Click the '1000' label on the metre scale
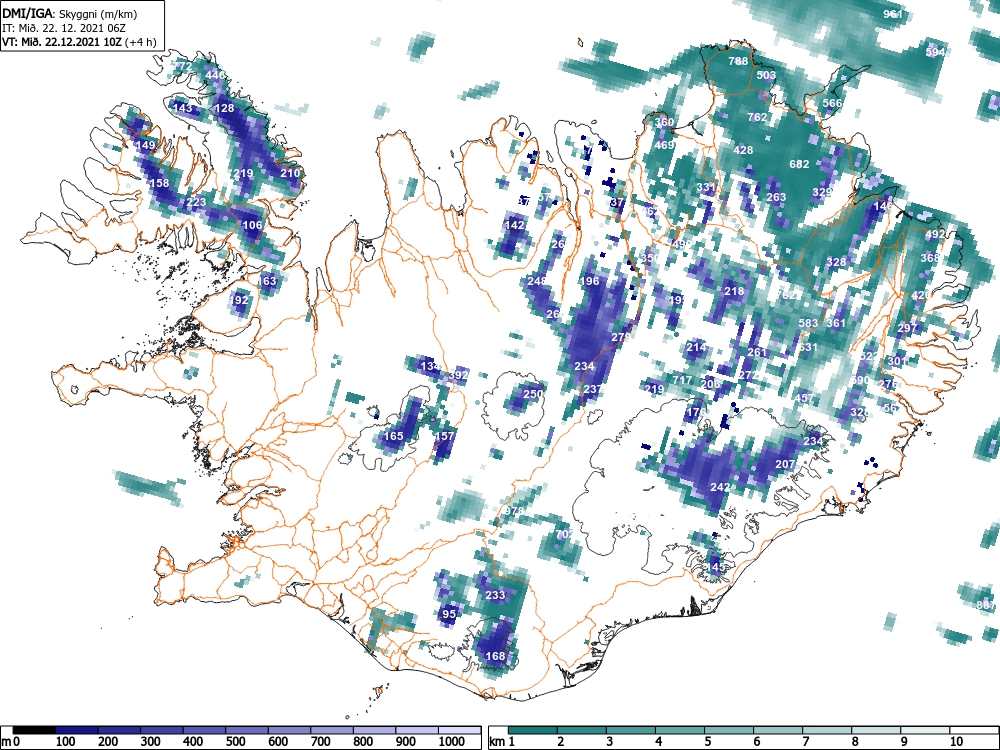This screenshot has width=1000, height=750. (452, 741)
